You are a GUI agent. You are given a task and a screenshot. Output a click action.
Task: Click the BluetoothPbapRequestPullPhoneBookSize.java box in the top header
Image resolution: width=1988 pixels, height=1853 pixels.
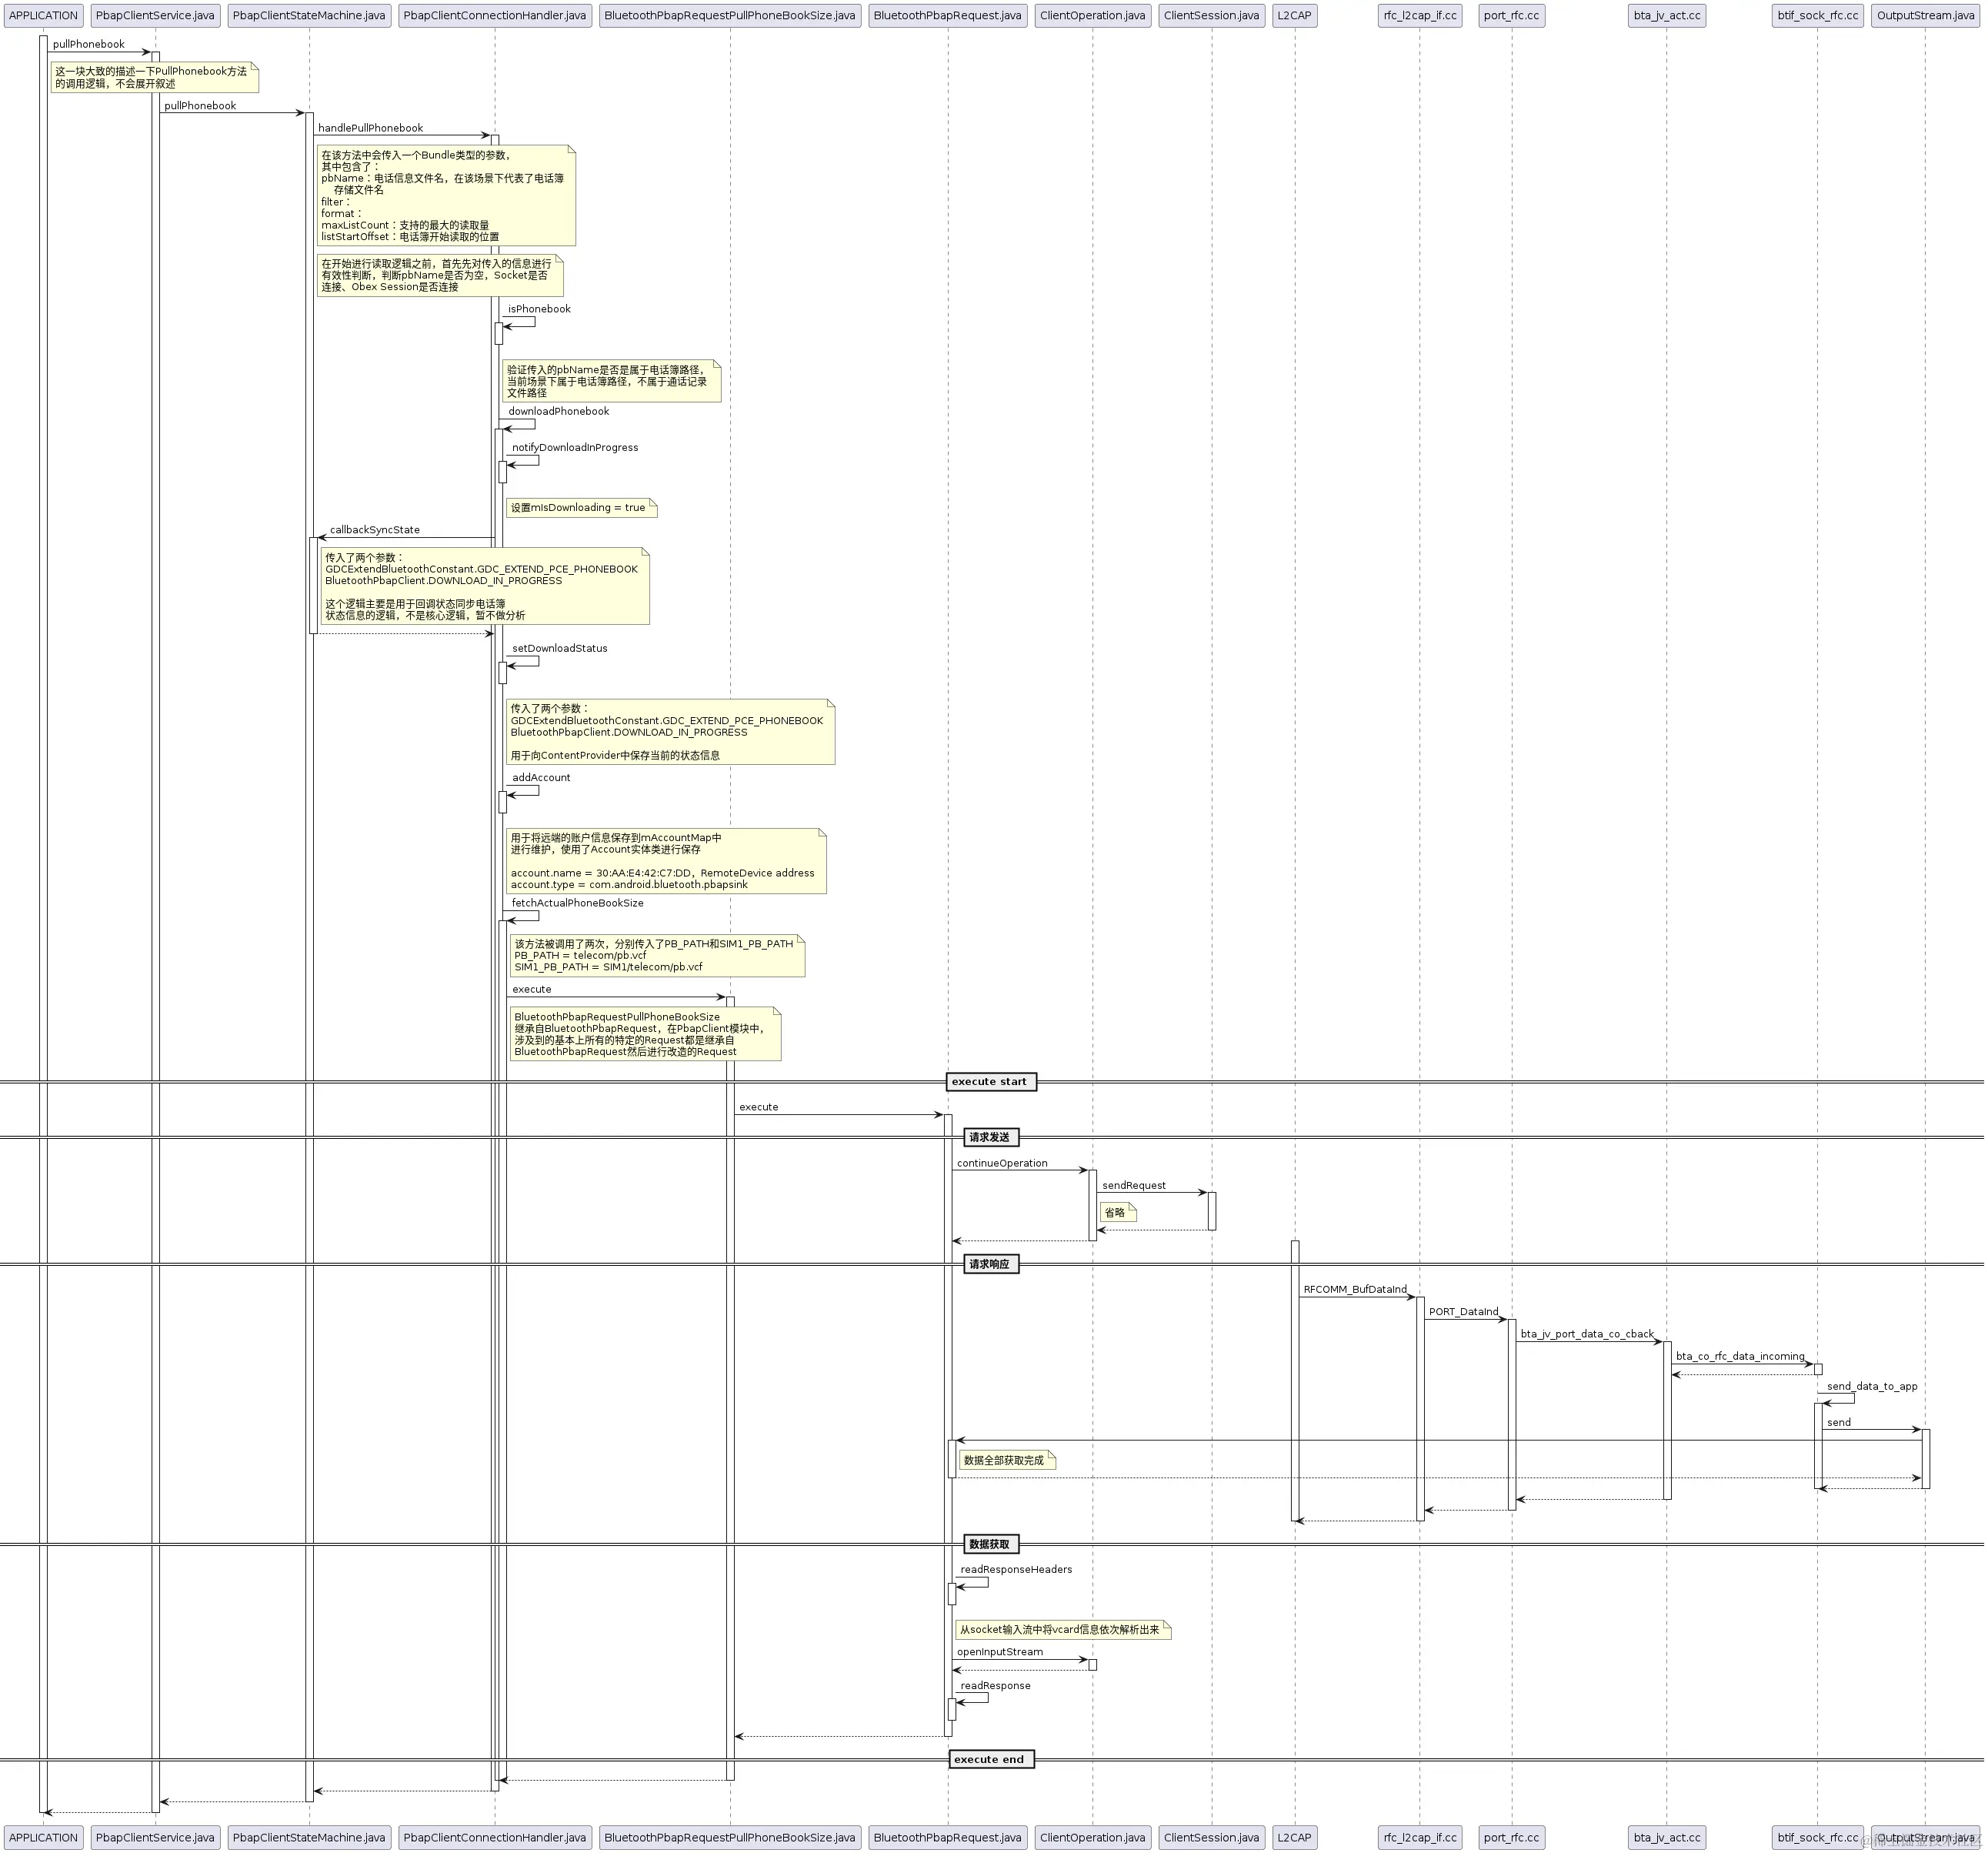pos(730,15)
